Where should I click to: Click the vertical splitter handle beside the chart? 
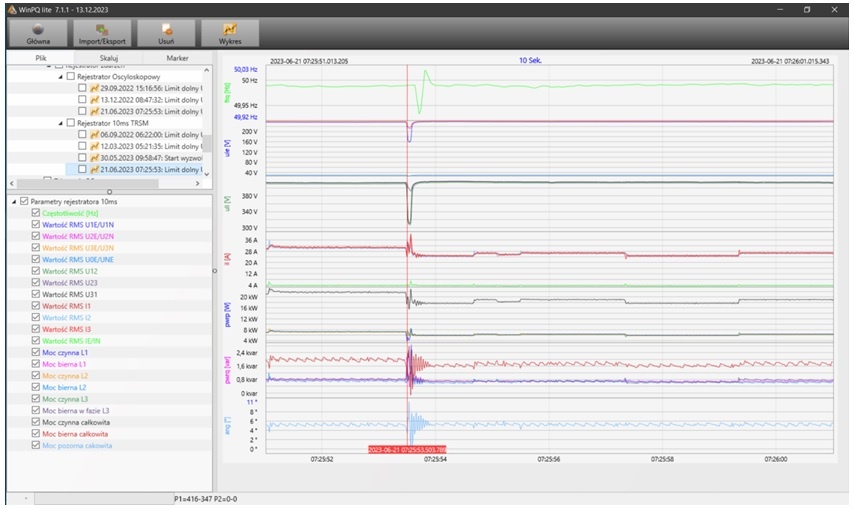pyautogui.click(x=215, y=271)
